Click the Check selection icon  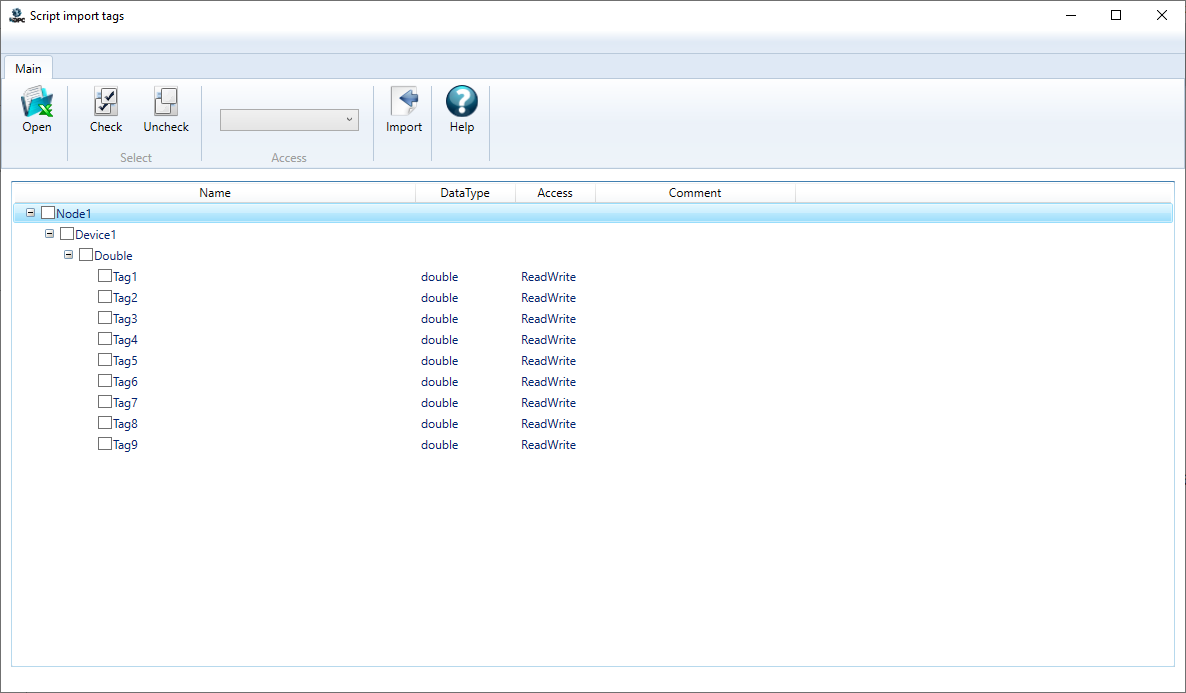point(106,101)
